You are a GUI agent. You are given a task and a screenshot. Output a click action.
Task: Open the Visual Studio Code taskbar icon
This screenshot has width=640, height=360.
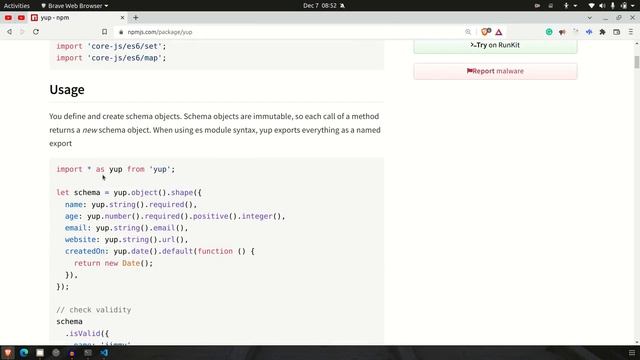pos(104,353)
